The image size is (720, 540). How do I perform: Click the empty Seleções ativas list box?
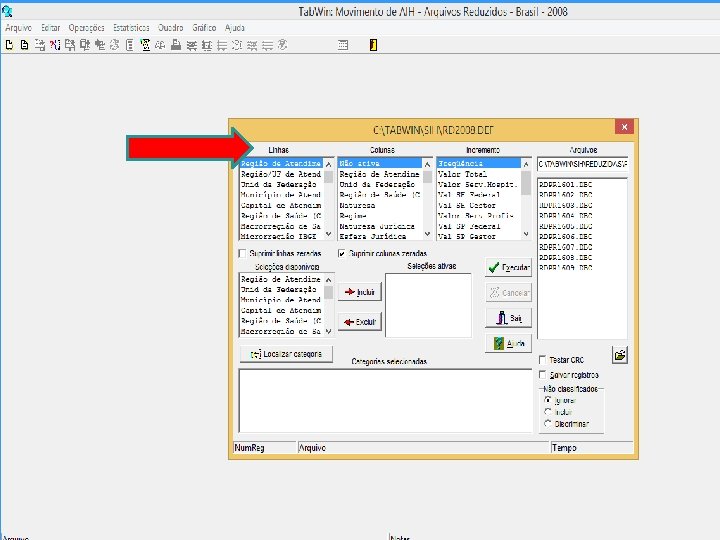click(428, 306)
